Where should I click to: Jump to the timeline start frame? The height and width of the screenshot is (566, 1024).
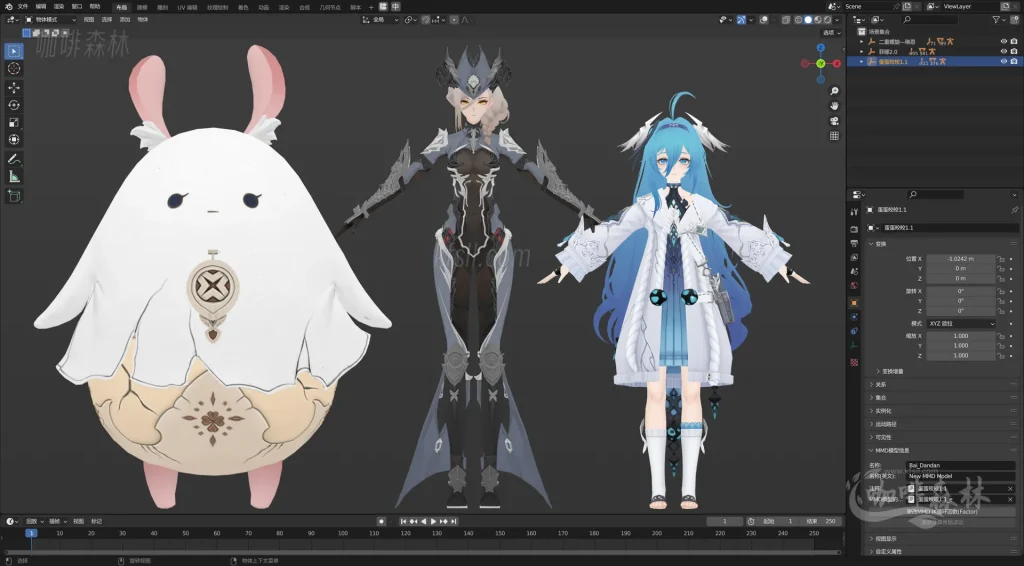point(403,521)
